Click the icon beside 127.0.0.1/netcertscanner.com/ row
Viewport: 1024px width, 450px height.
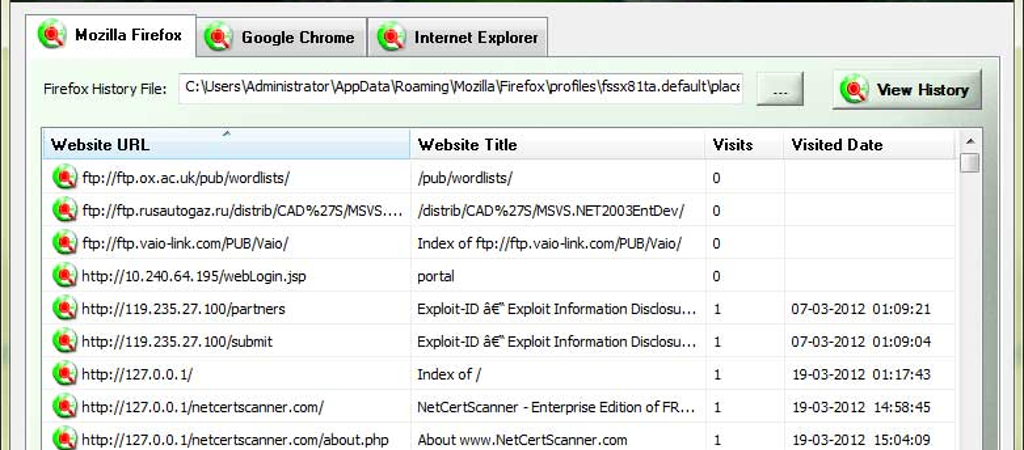65,406
